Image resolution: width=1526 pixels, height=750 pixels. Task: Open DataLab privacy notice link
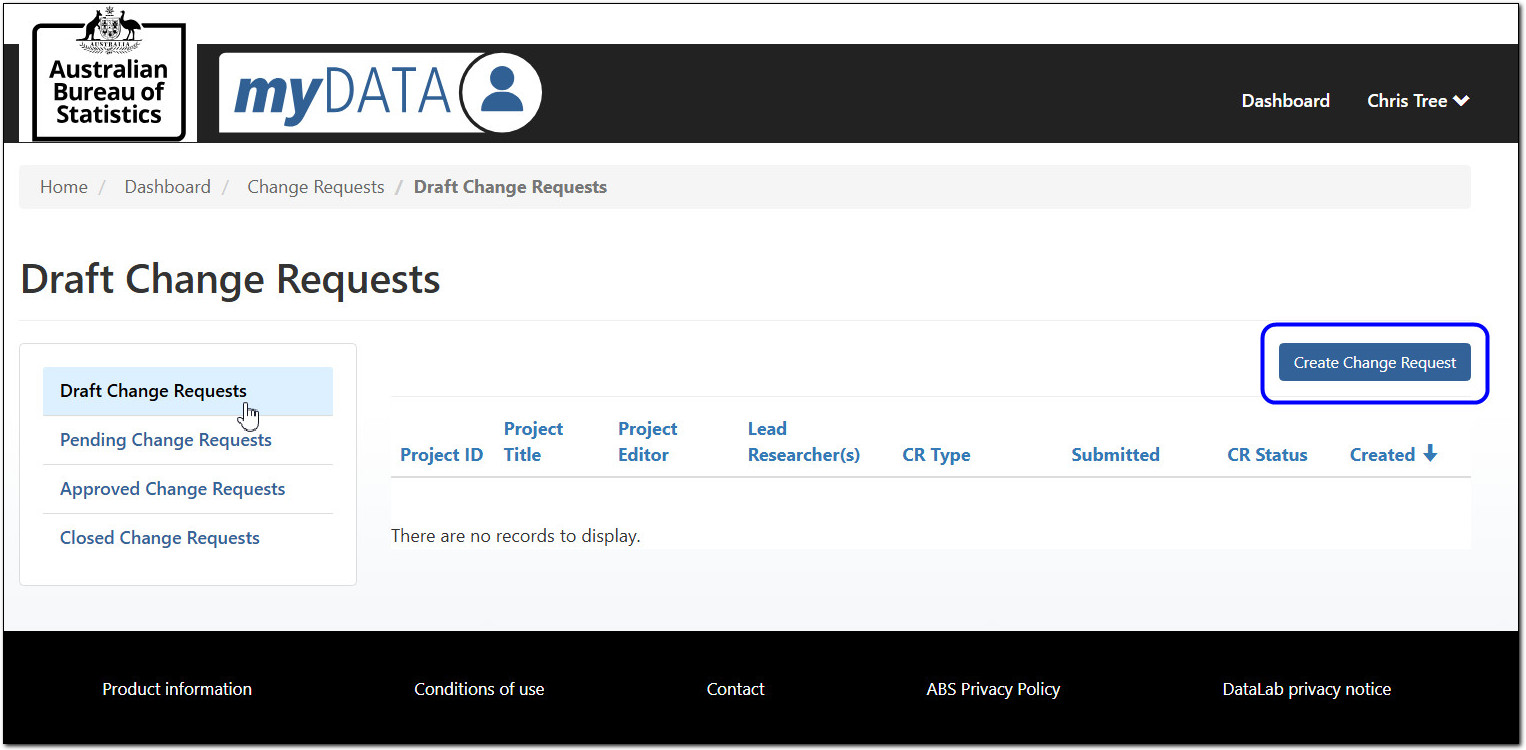point(1306,689)
